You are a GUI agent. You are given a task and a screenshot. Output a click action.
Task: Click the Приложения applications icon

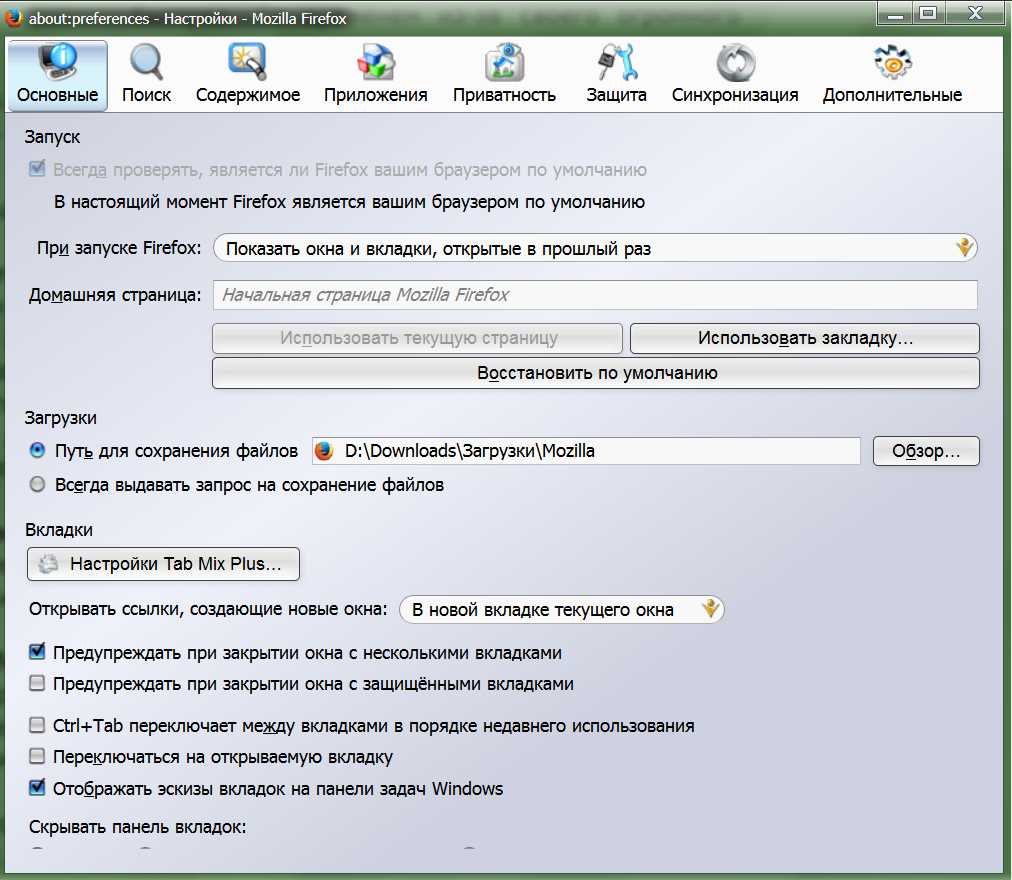tap(375, 63)
